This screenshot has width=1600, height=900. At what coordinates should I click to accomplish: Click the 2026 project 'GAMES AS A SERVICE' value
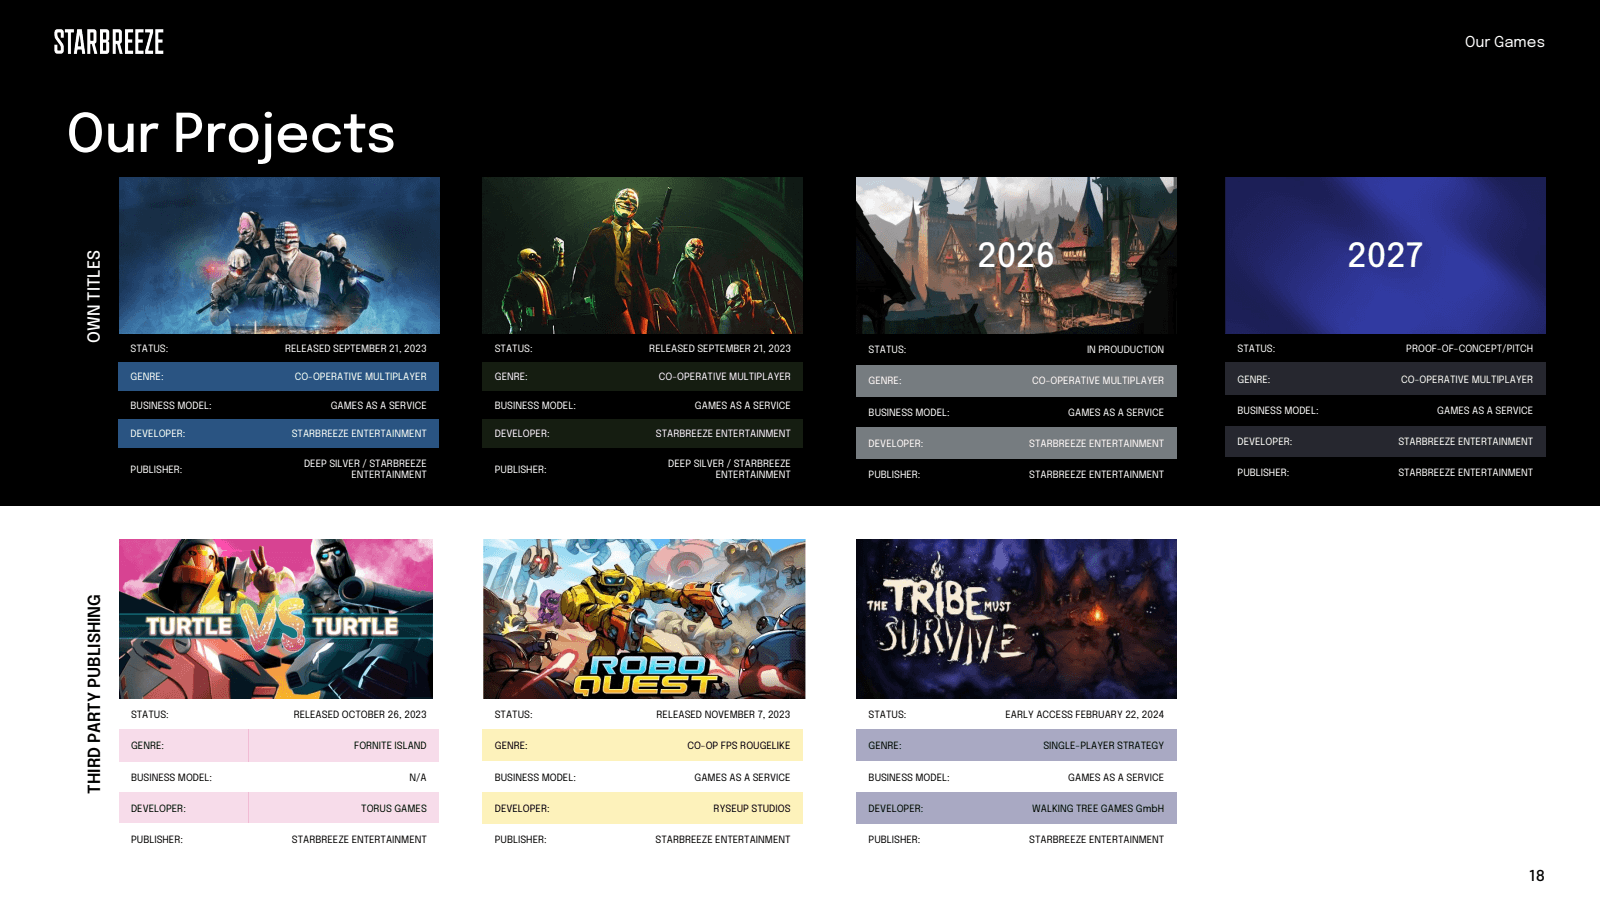[x=1116, y=413]
